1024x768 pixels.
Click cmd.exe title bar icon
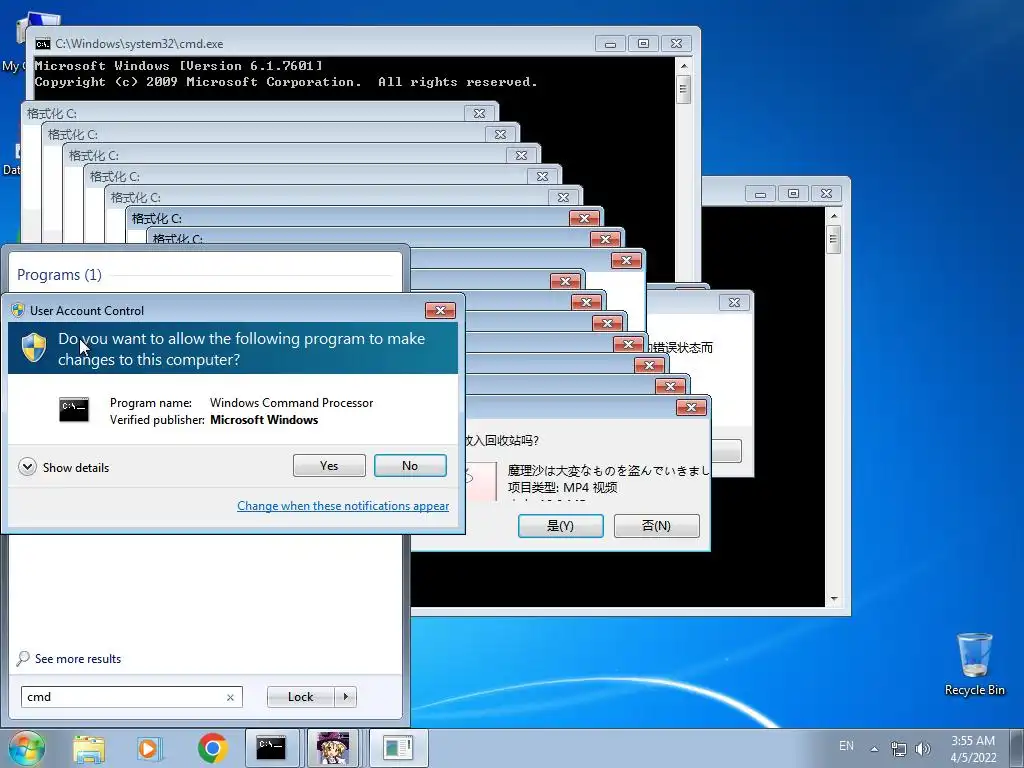43,44
